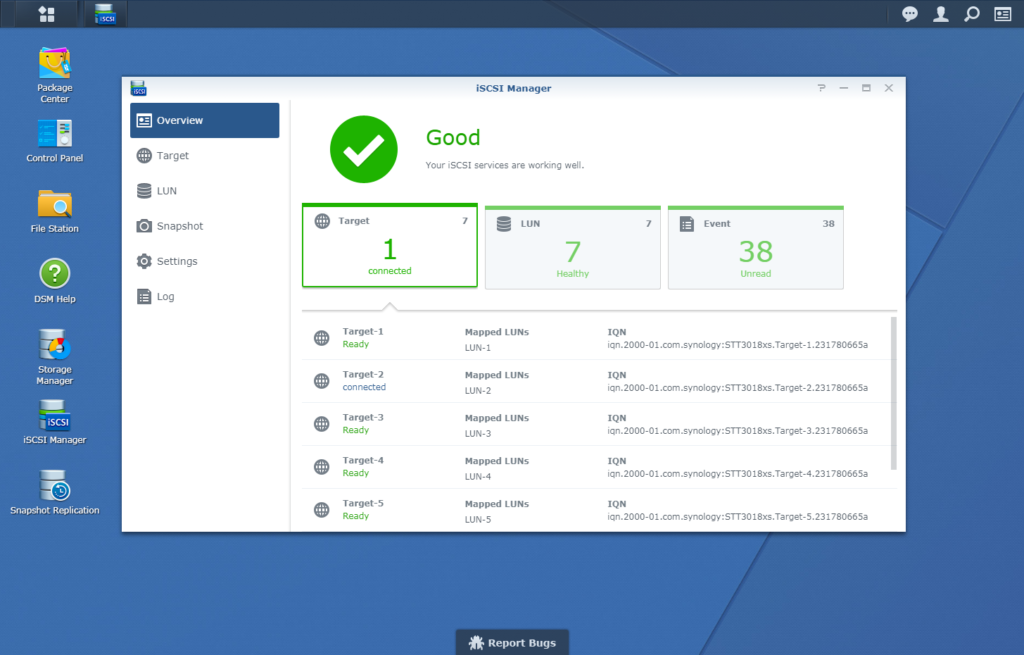
Task: Select the Target-5 row name
Action: coord(363,503)
